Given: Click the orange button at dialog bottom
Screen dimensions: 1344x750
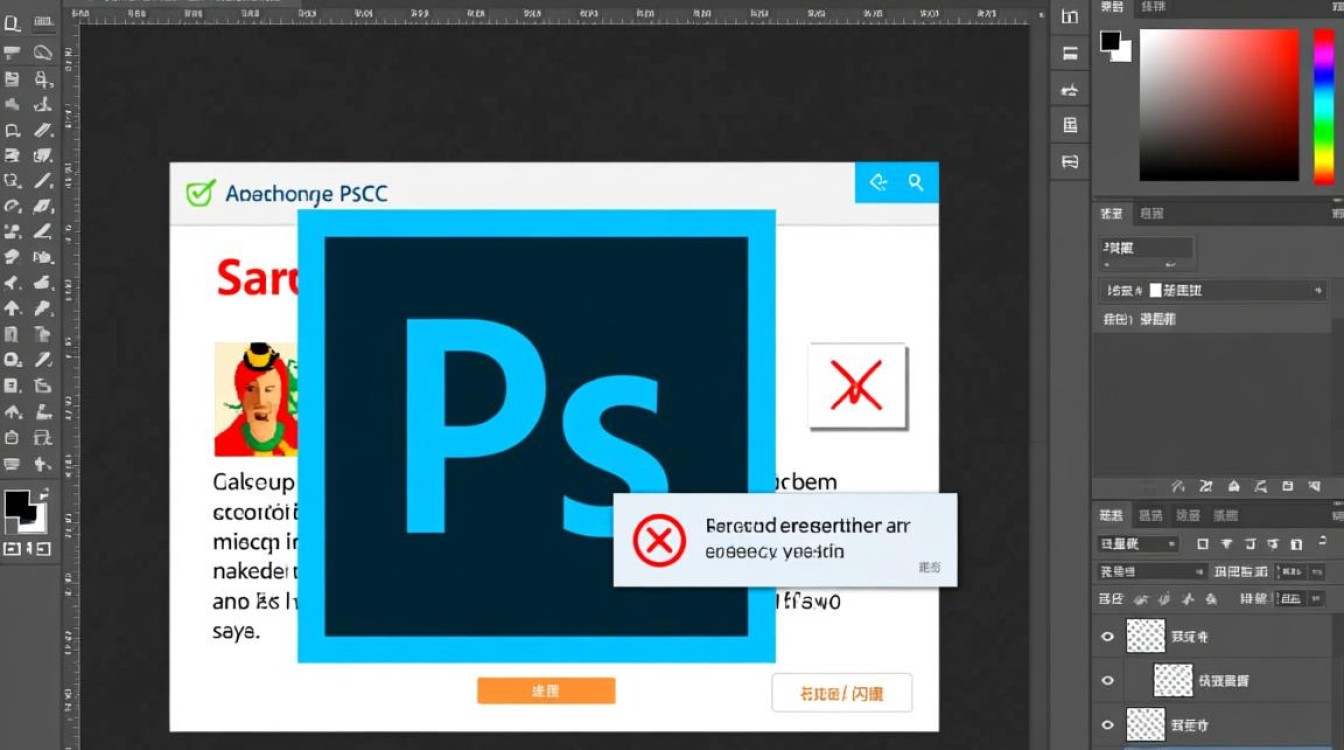Looking at the screenshot, I should click(x=546, y=691).
